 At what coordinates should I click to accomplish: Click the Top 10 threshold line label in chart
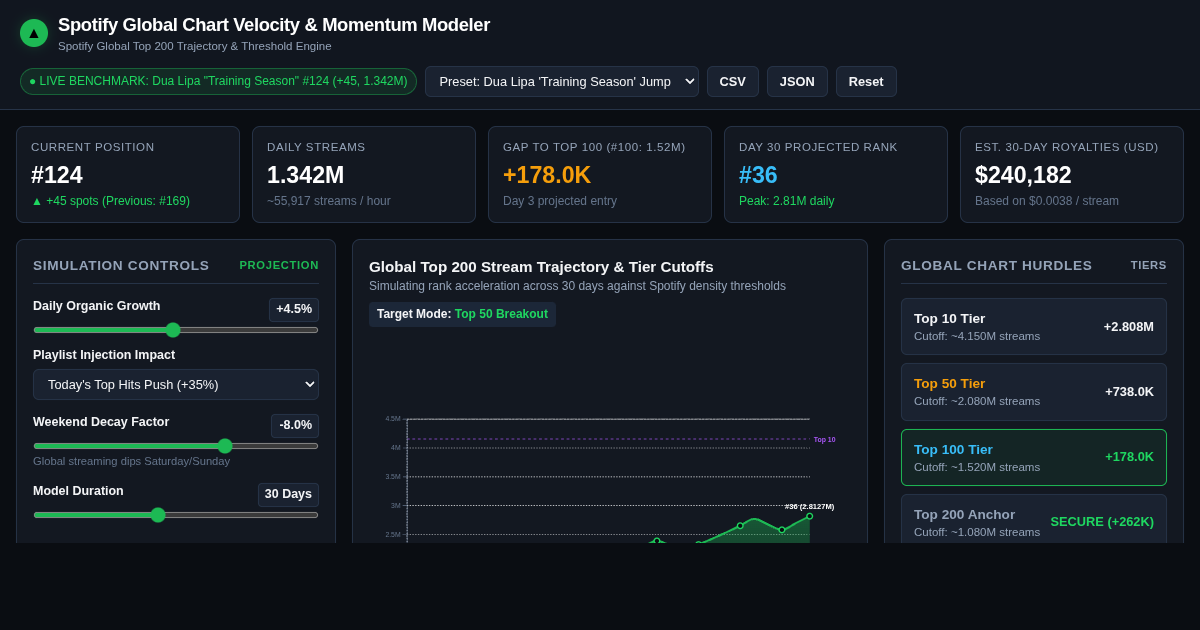(x=824, y=439)
